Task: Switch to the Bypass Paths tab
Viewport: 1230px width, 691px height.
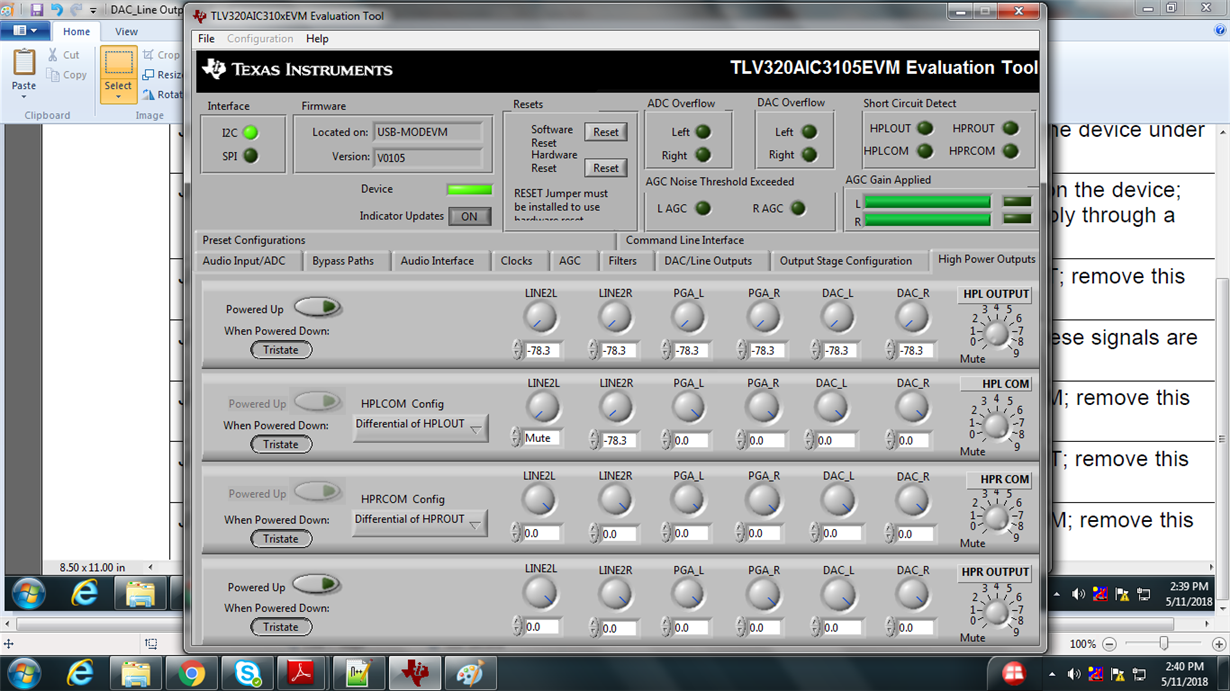Action: (343, 261)
